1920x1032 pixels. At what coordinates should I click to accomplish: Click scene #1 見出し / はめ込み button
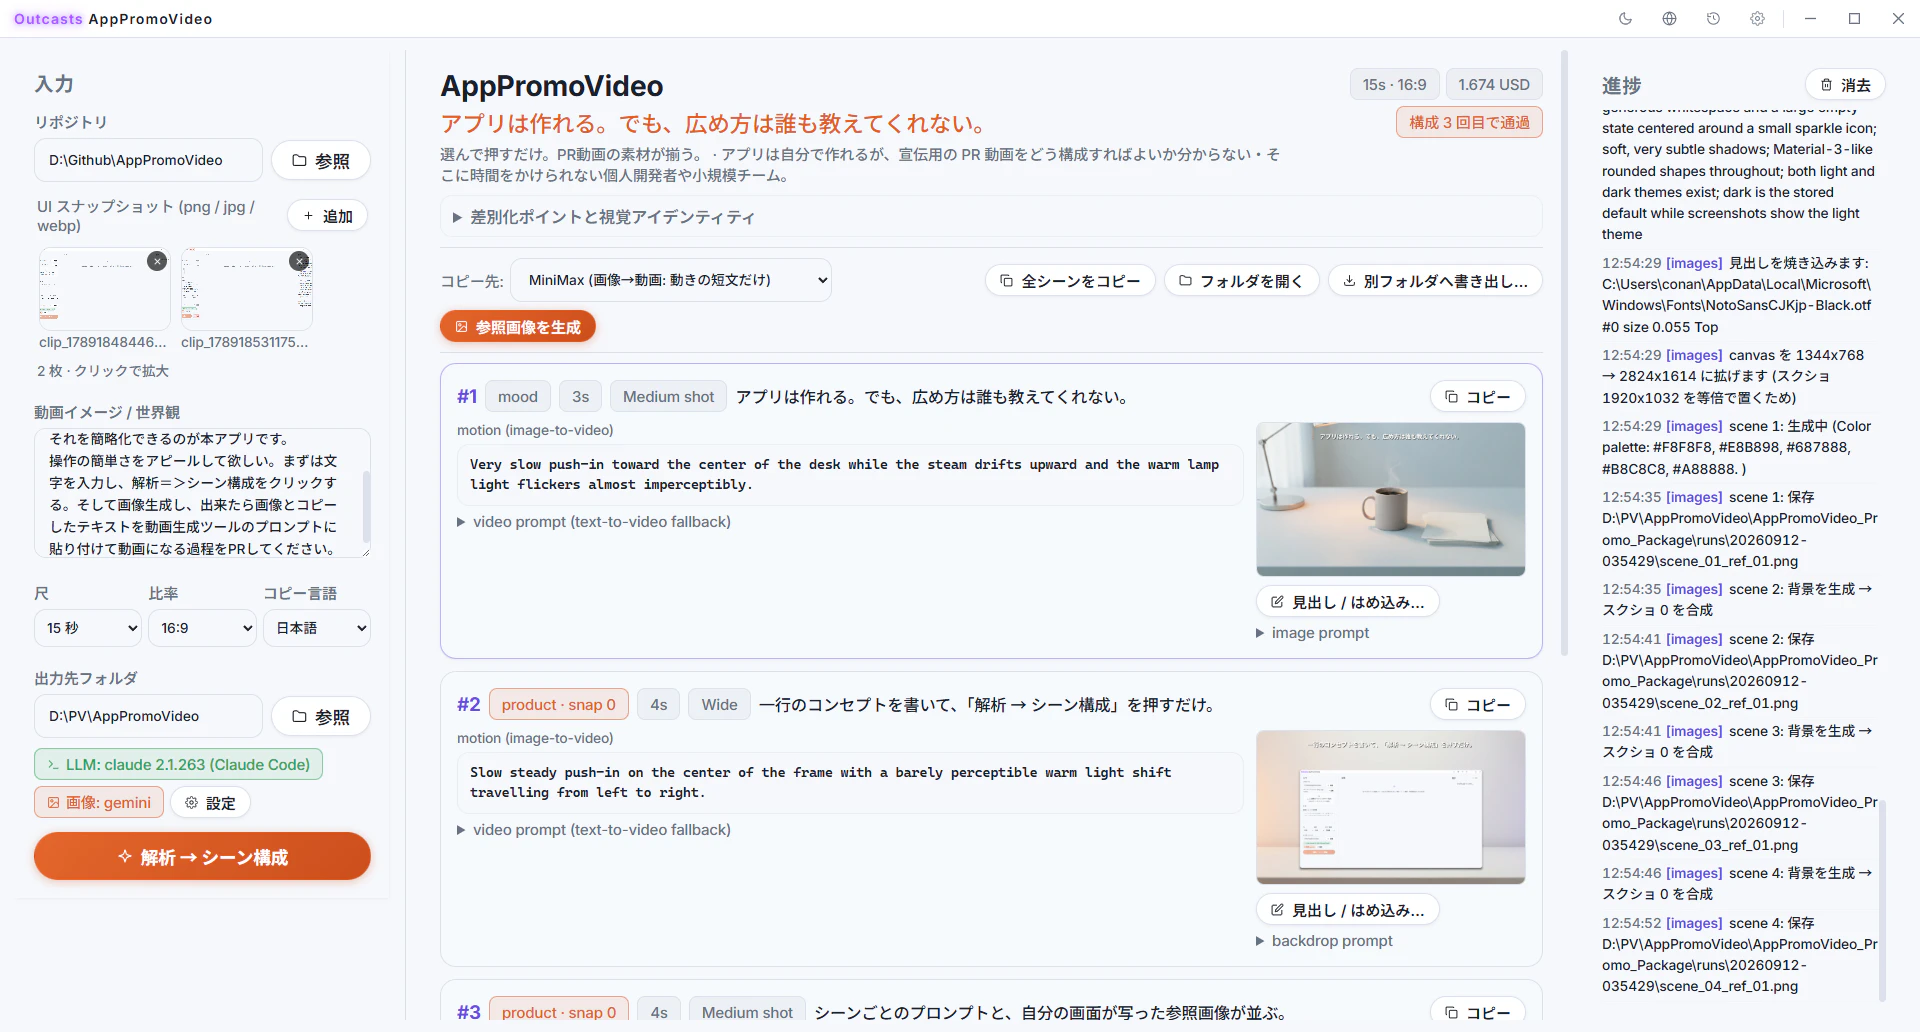coord(1348,602)
